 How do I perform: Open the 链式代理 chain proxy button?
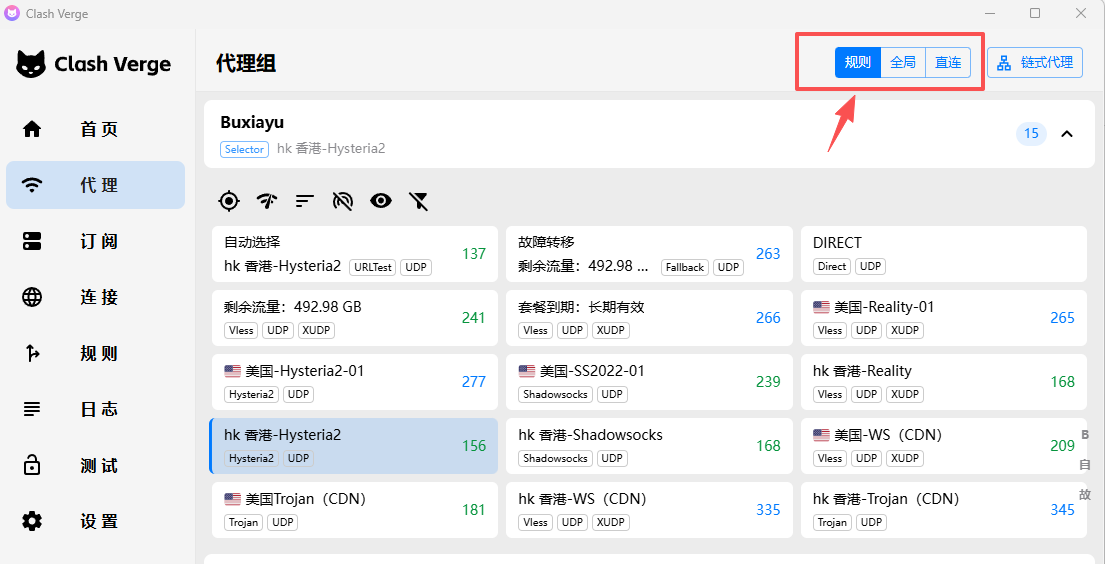(1035, 62)
